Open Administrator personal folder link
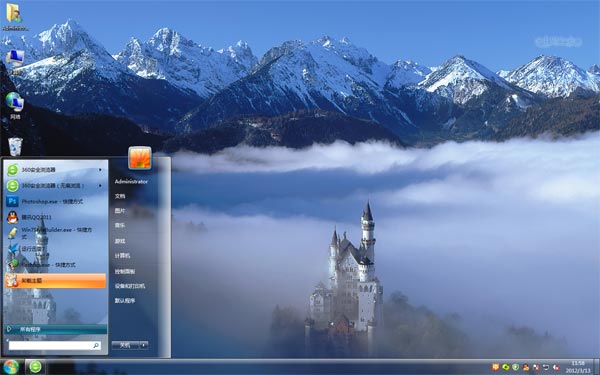 pyautogui.click(x=131, y=181)
